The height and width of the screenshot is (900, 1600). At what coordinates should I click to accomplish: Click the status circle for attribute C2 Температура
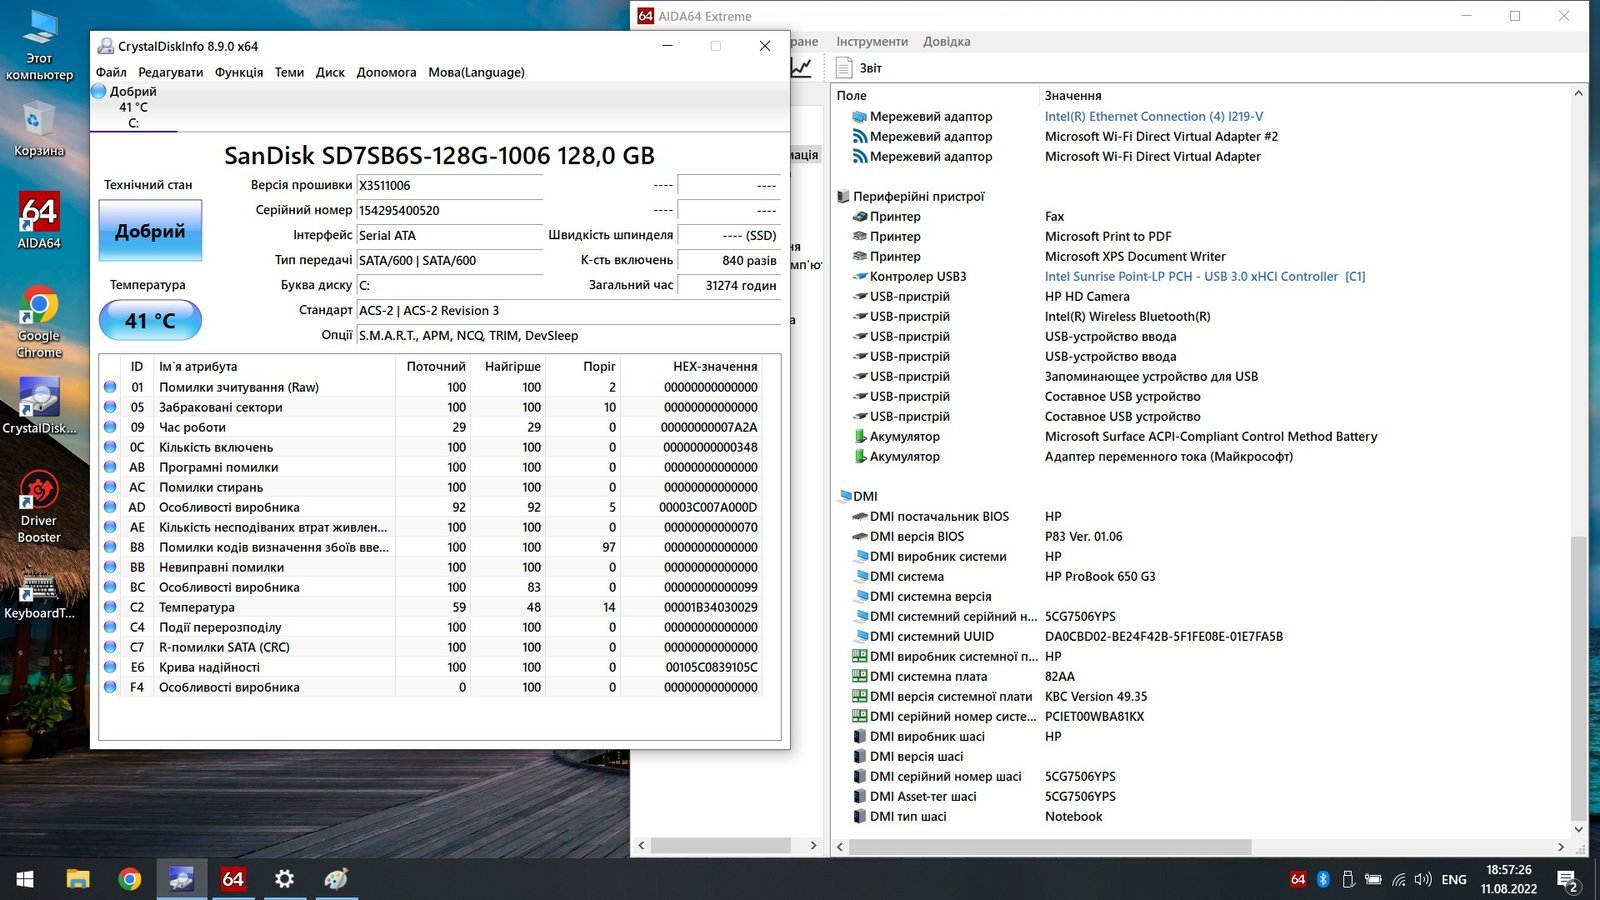pyautogui.click(x=110, y=607)
